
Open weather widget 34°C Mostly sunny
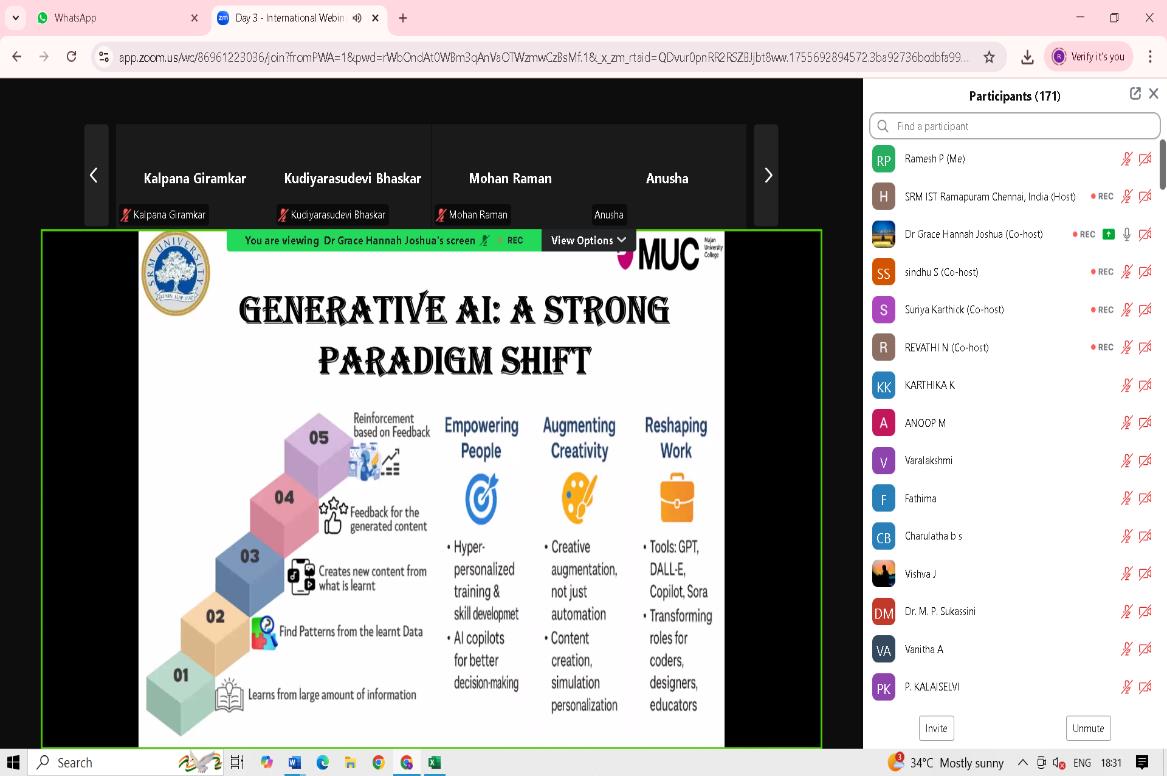(x=946, y=763)
